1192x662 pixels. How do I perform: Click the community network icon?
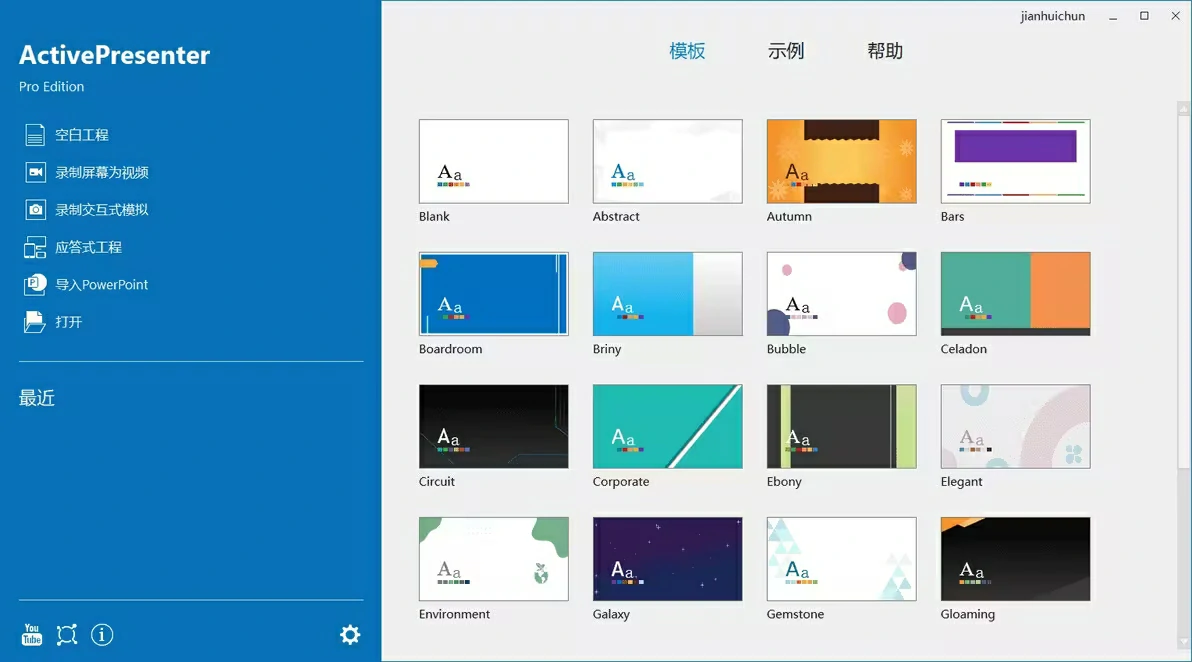click(x=67, y=635)
